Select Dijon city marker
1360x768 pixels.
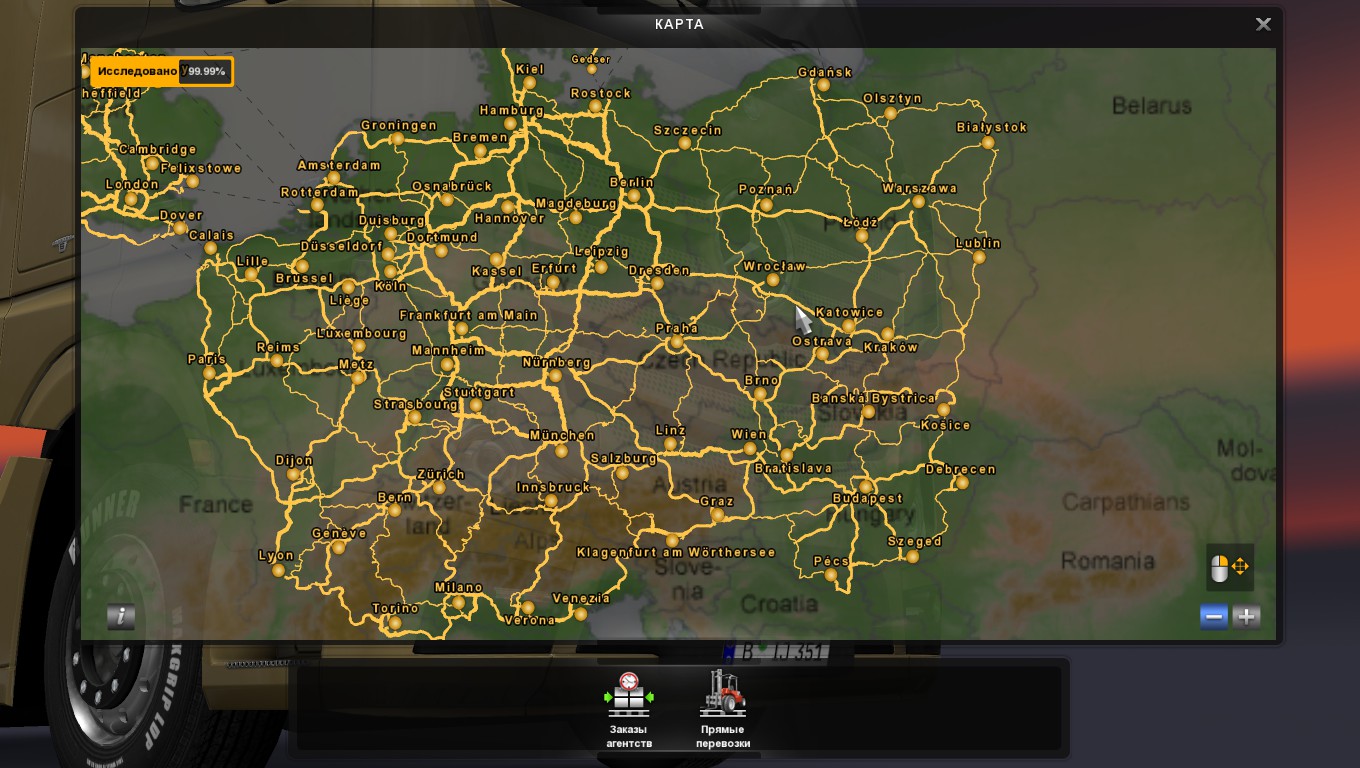[293, 475]
